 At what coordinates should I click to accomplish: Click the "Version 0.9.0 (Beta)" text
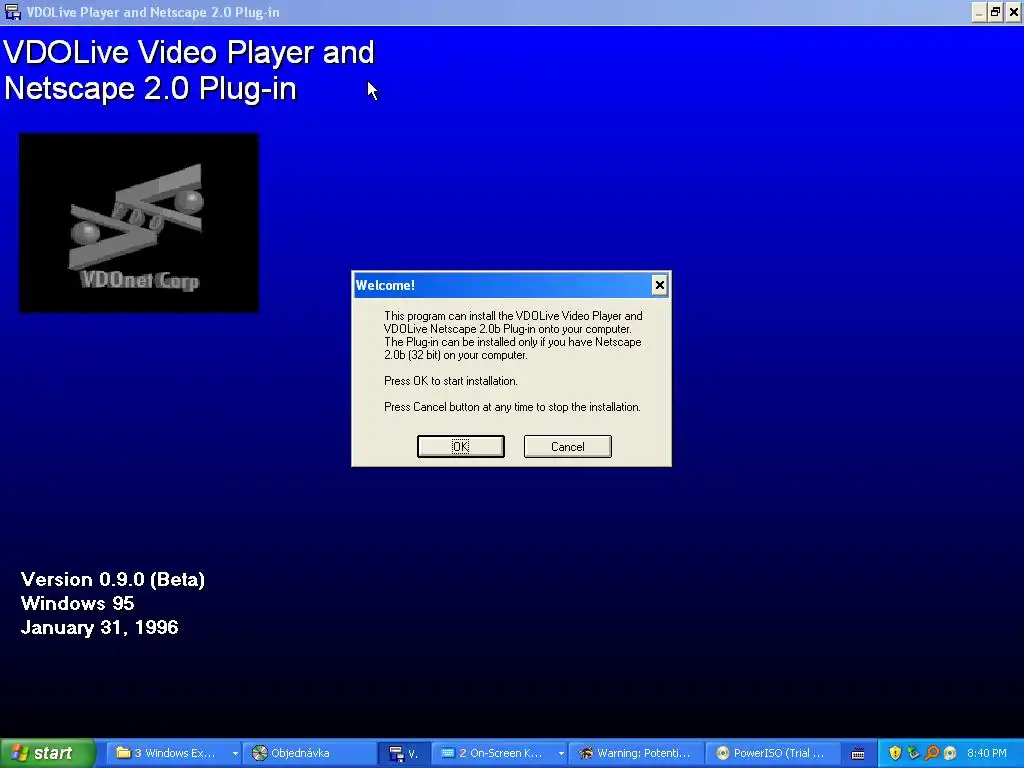113,579
